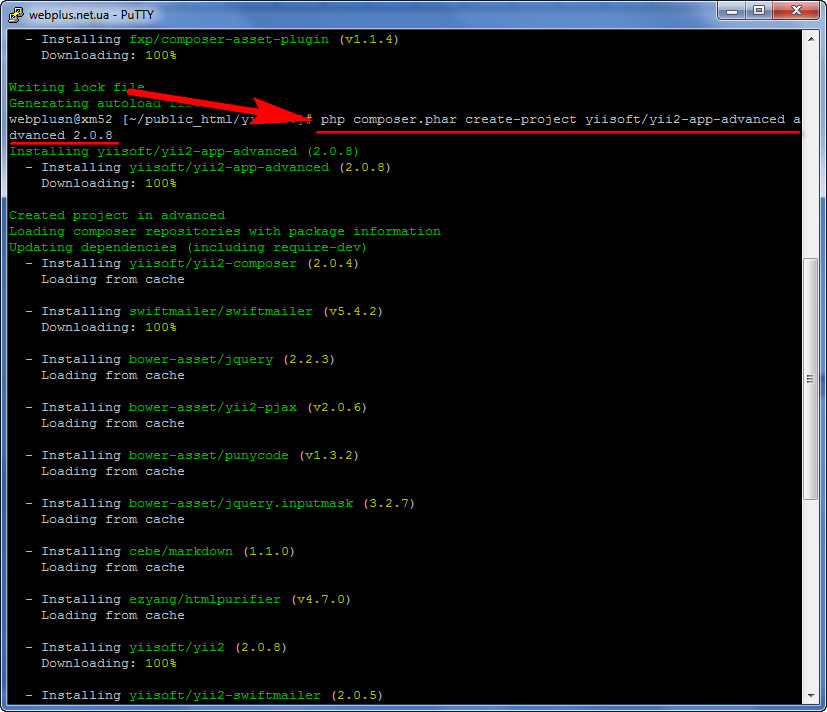
Task: Click the command text 'php composer.phar'
Action: pos(389,119)
